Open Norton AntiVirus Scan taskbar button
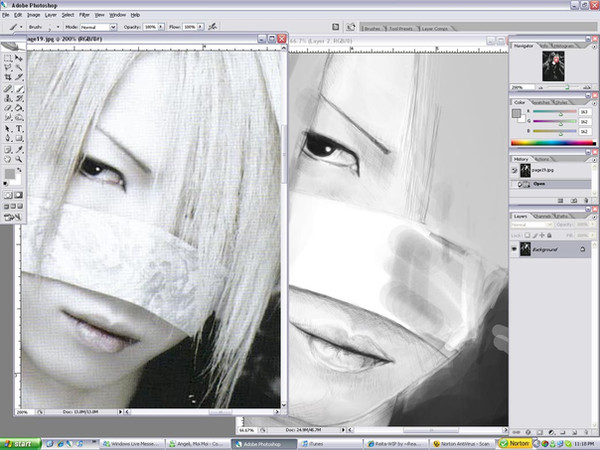Viewport: 600px width, 450px height. [x=463, y=444]
